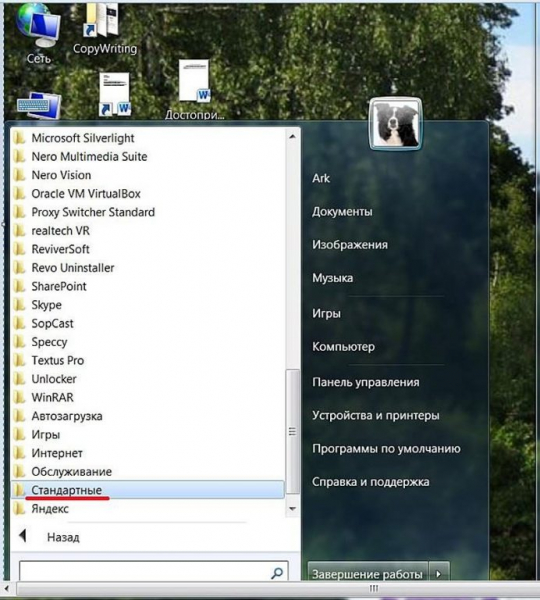Expand the Яндекс folder
This screenshot has height=600, width=540.
(148, 509)
